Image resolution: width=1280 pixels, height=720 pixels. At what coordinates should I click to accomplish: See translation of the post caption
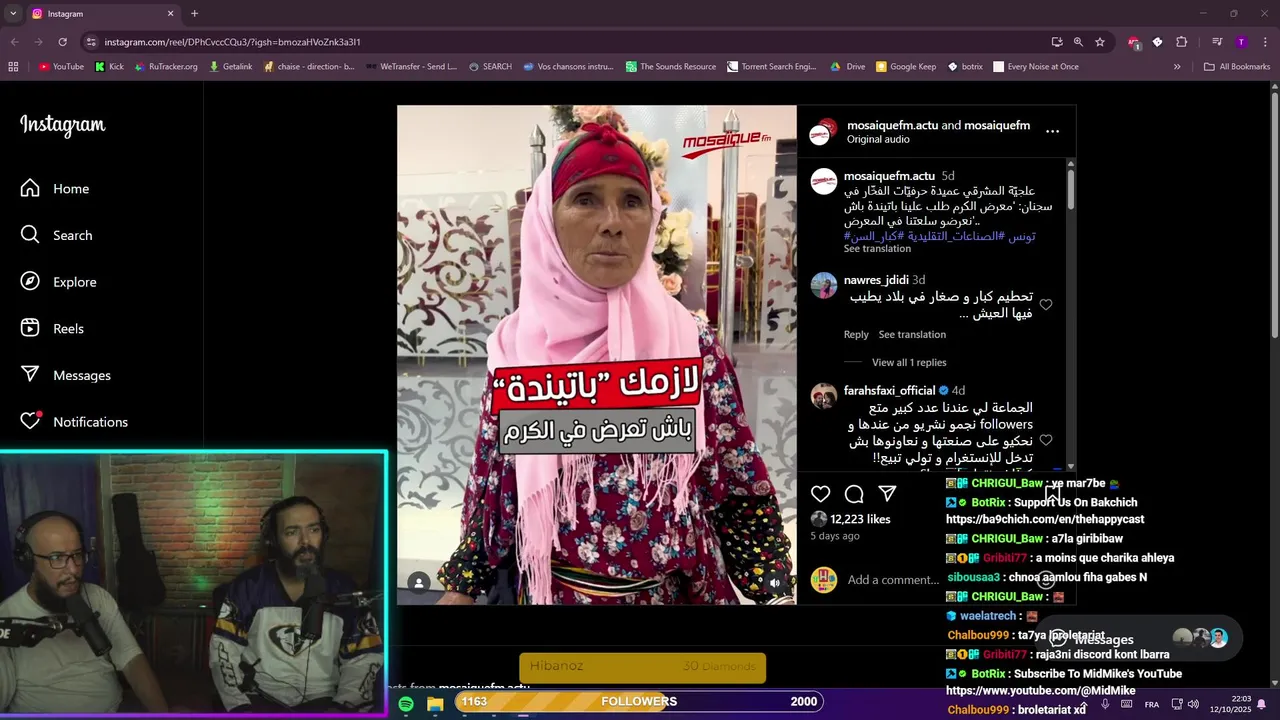[877, 248]
